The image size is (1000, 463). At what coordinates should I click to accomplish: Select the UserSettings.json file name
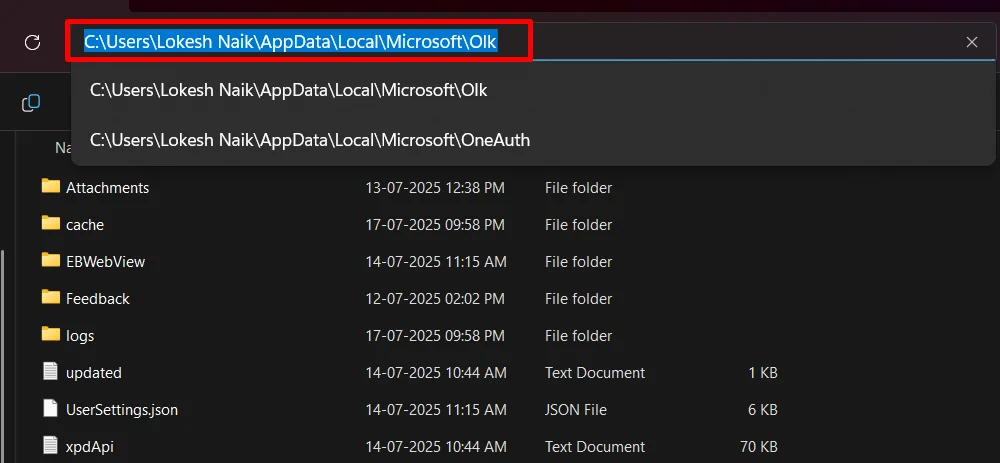[x=122, y=410]
